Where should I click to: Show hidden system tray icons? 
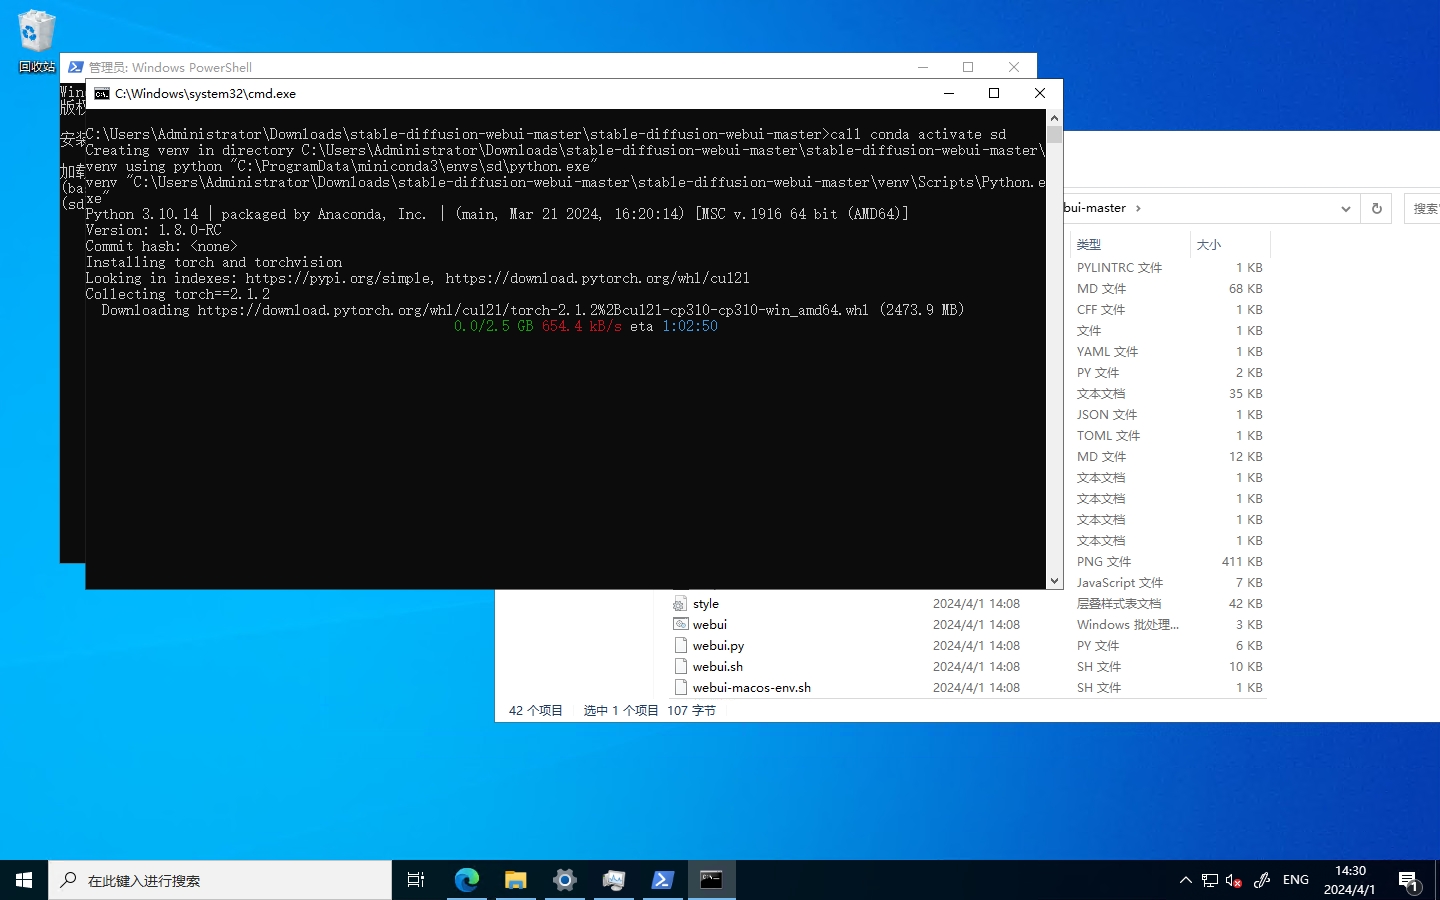pos(1185,881)
